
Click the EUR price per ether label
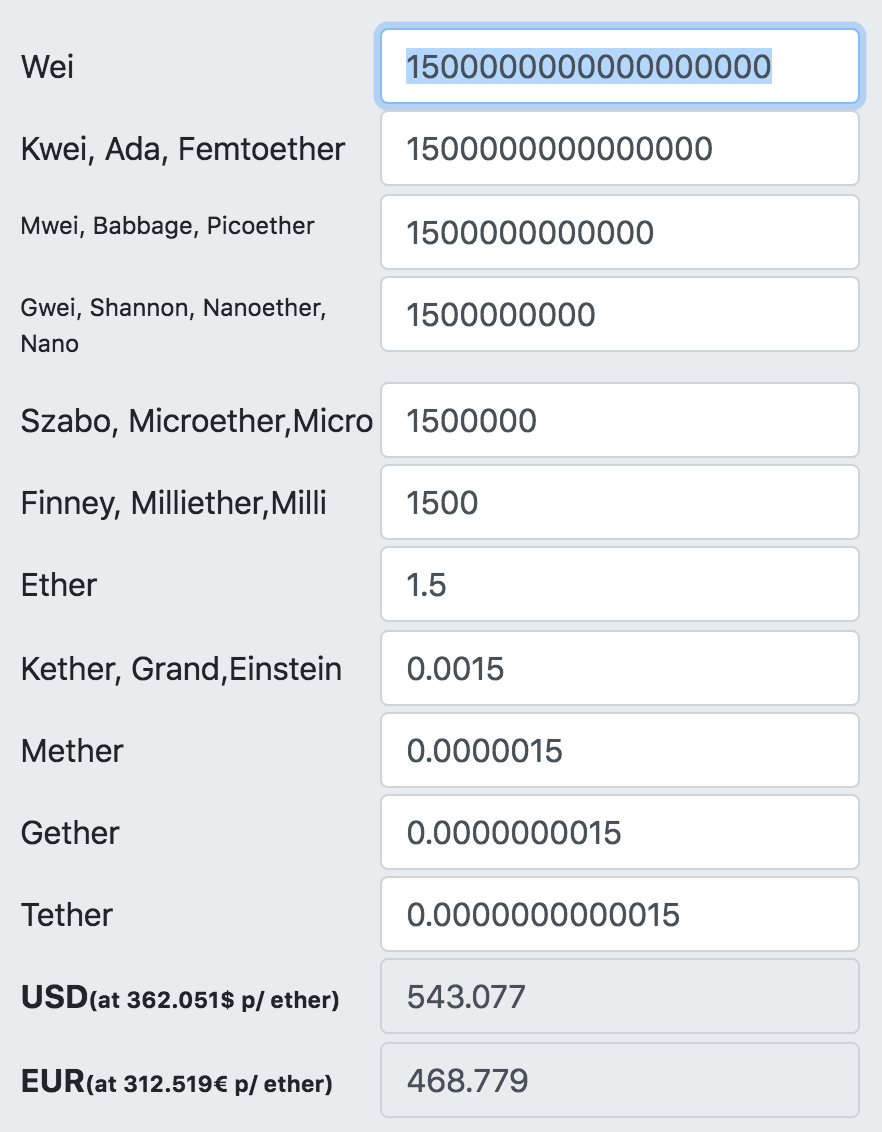click(177, 1082)
